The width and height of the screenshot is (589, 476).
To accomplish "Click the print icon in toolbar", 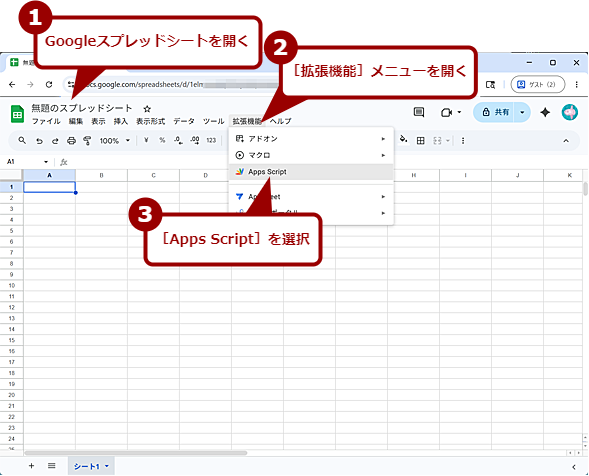I will click(x=71, y=141).
